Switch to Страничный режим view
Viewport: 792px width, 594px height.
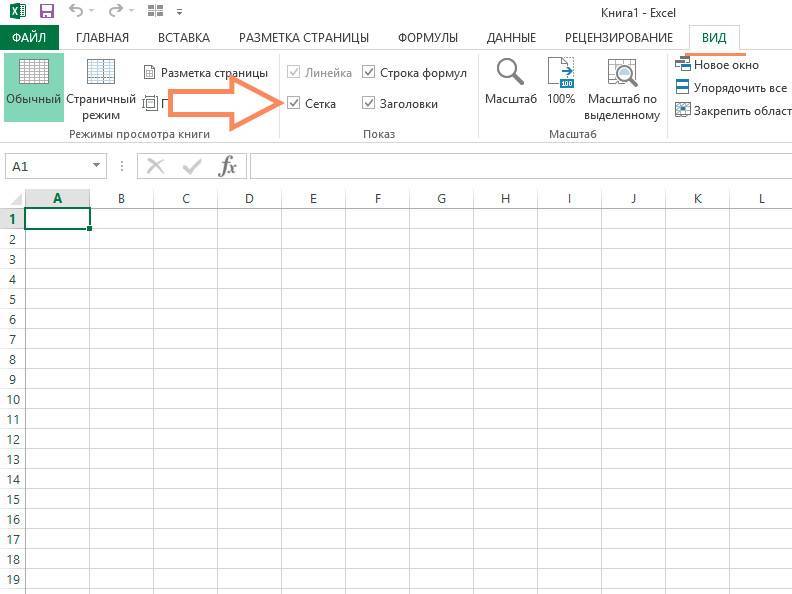click(101, 87)
